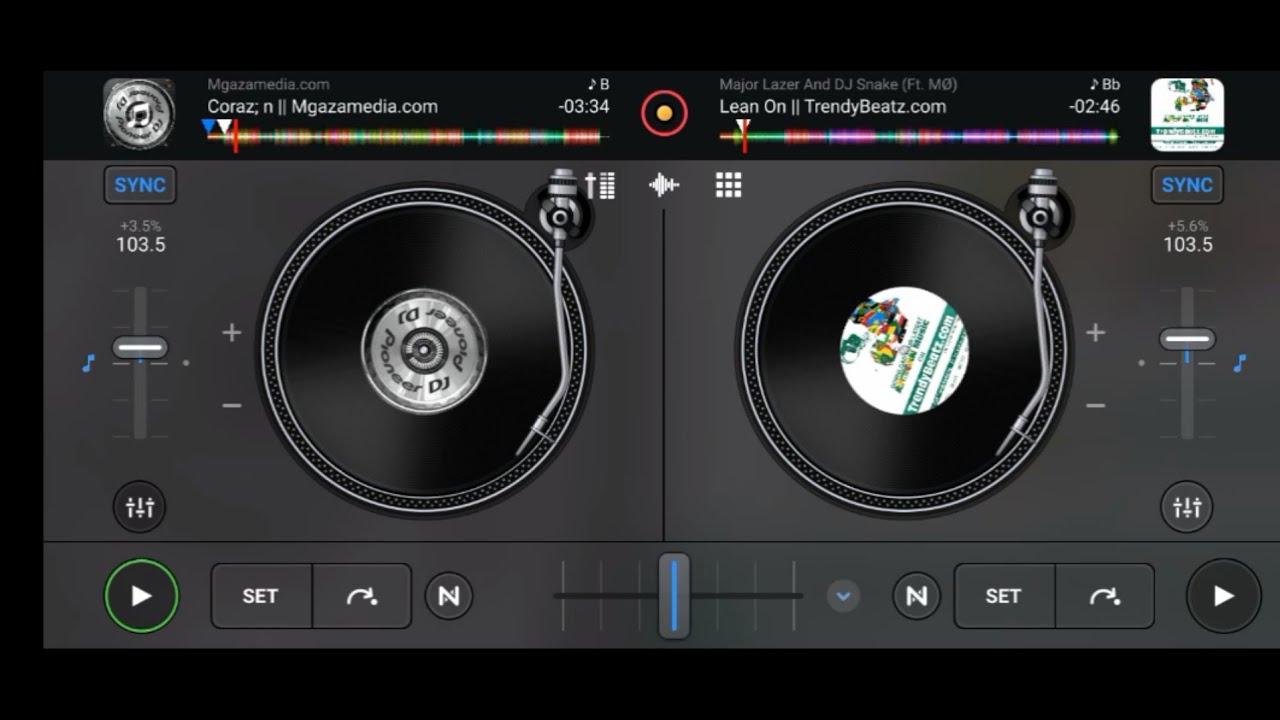Decrease right deck pitch bend minus
This screenshot has width=1280, height=720.
tap(1096, 405)
